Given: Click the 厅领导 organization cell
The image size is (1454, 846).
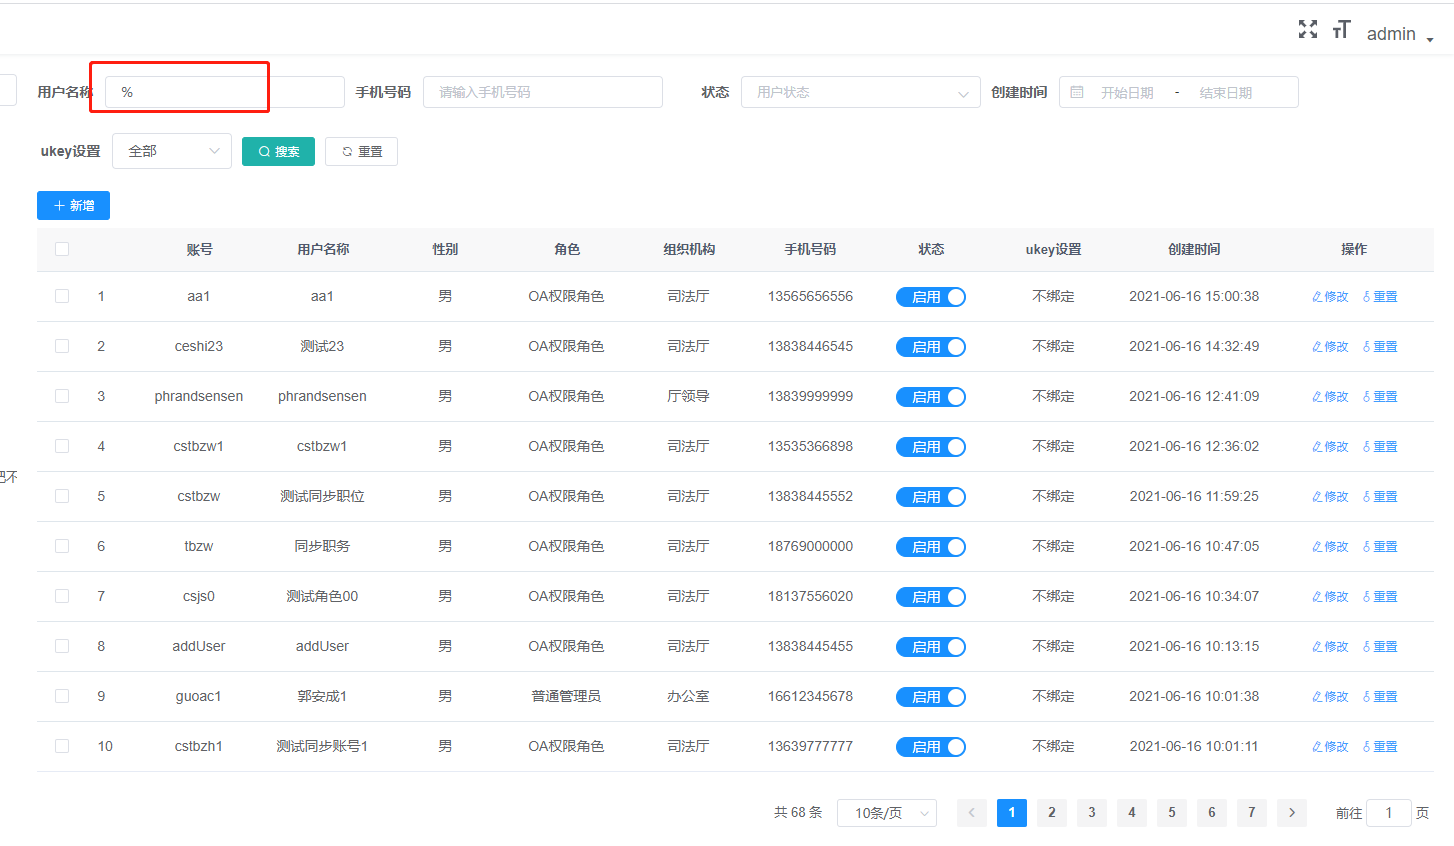Looking at the screenshot, I should pyautogui.click(x=688, y=396).
